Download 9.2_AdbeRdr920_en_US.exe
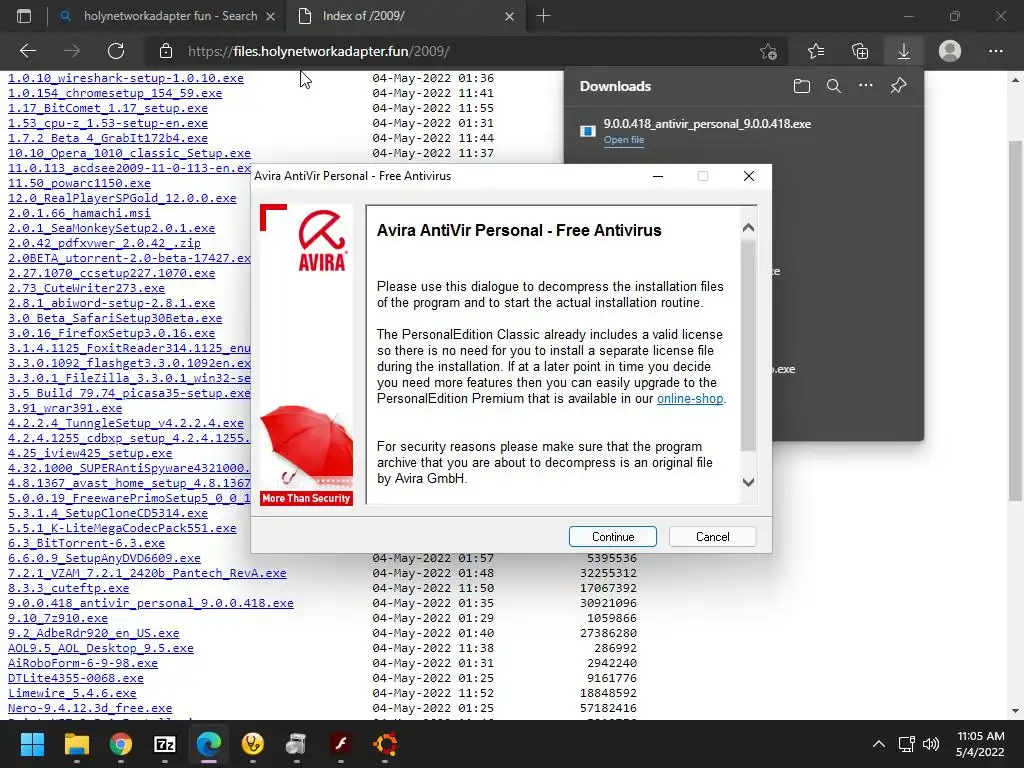The height and width of the screenshot is (768, 1024). [93, 633]
